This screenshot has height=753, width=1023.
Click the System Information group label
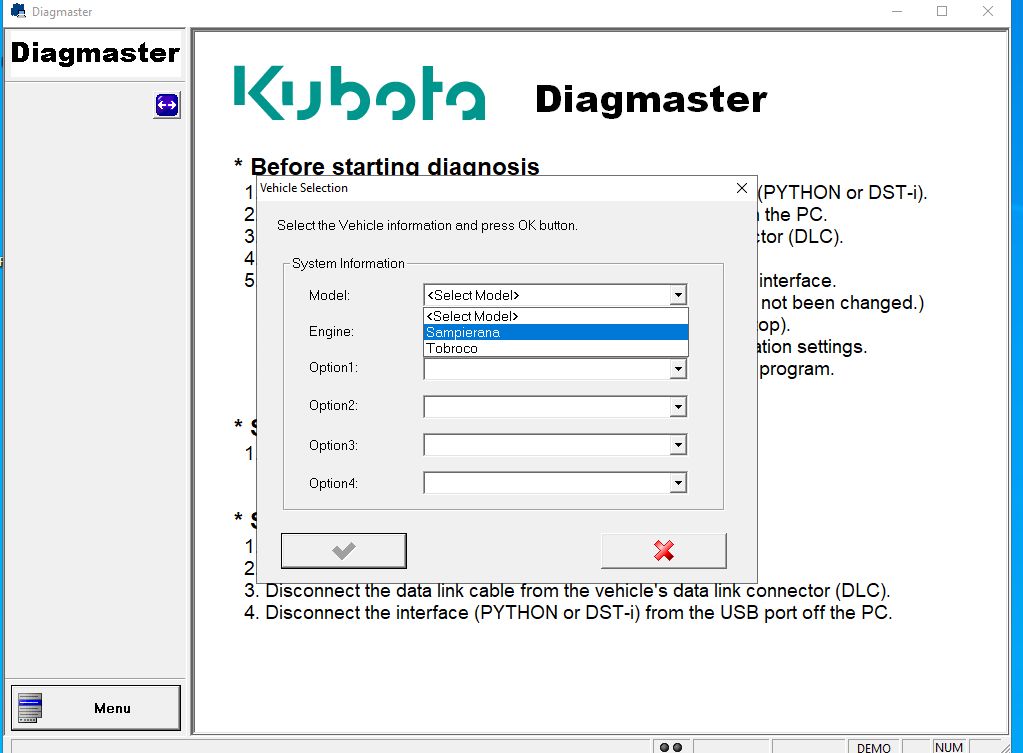click(348, 264)
